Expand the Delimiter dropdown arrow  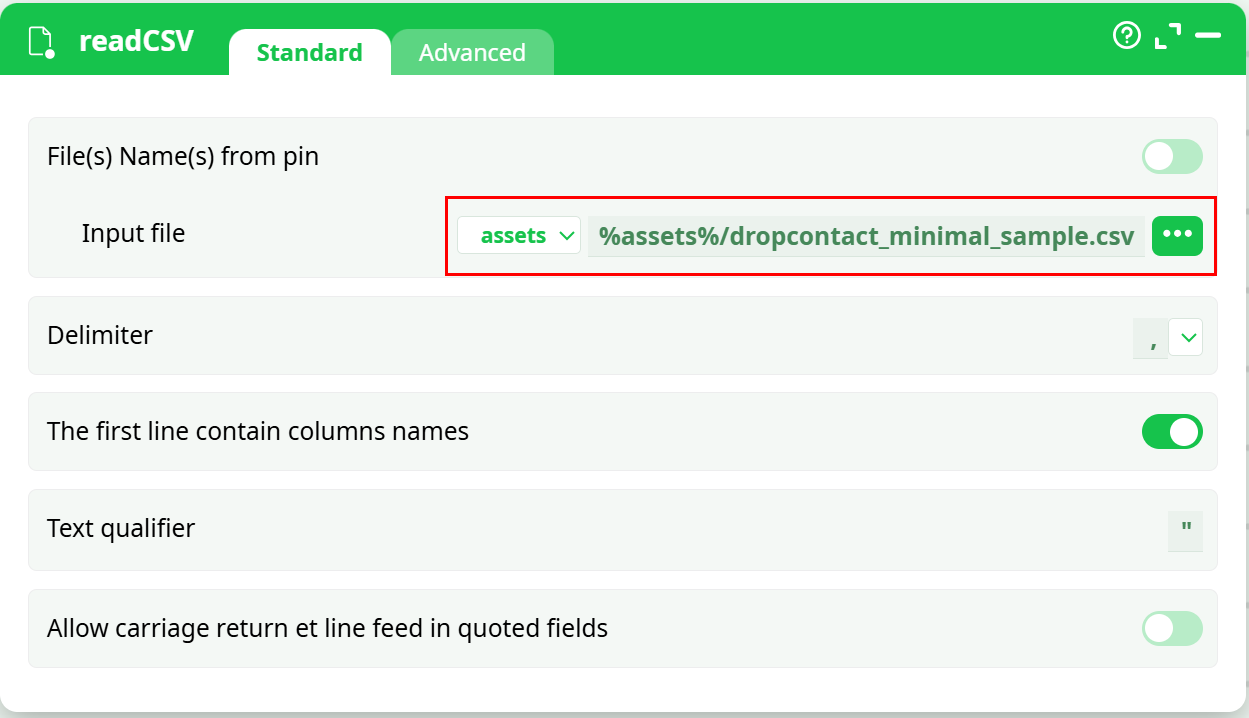tap(1186, 338)
